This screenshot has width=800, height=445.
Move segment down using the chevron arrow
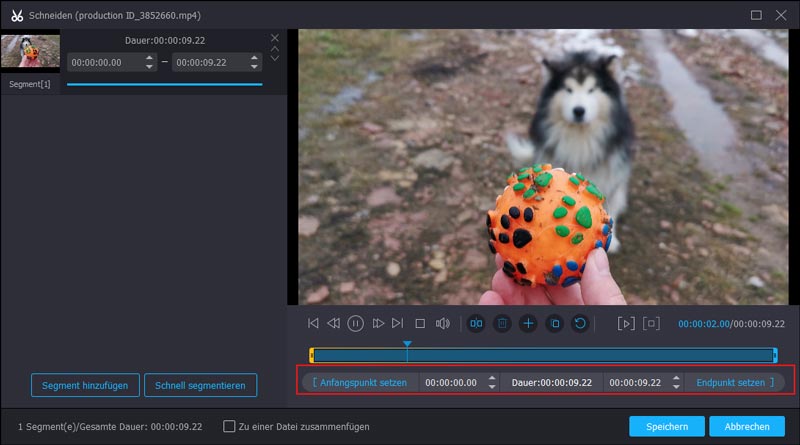(x=275, y=58)
